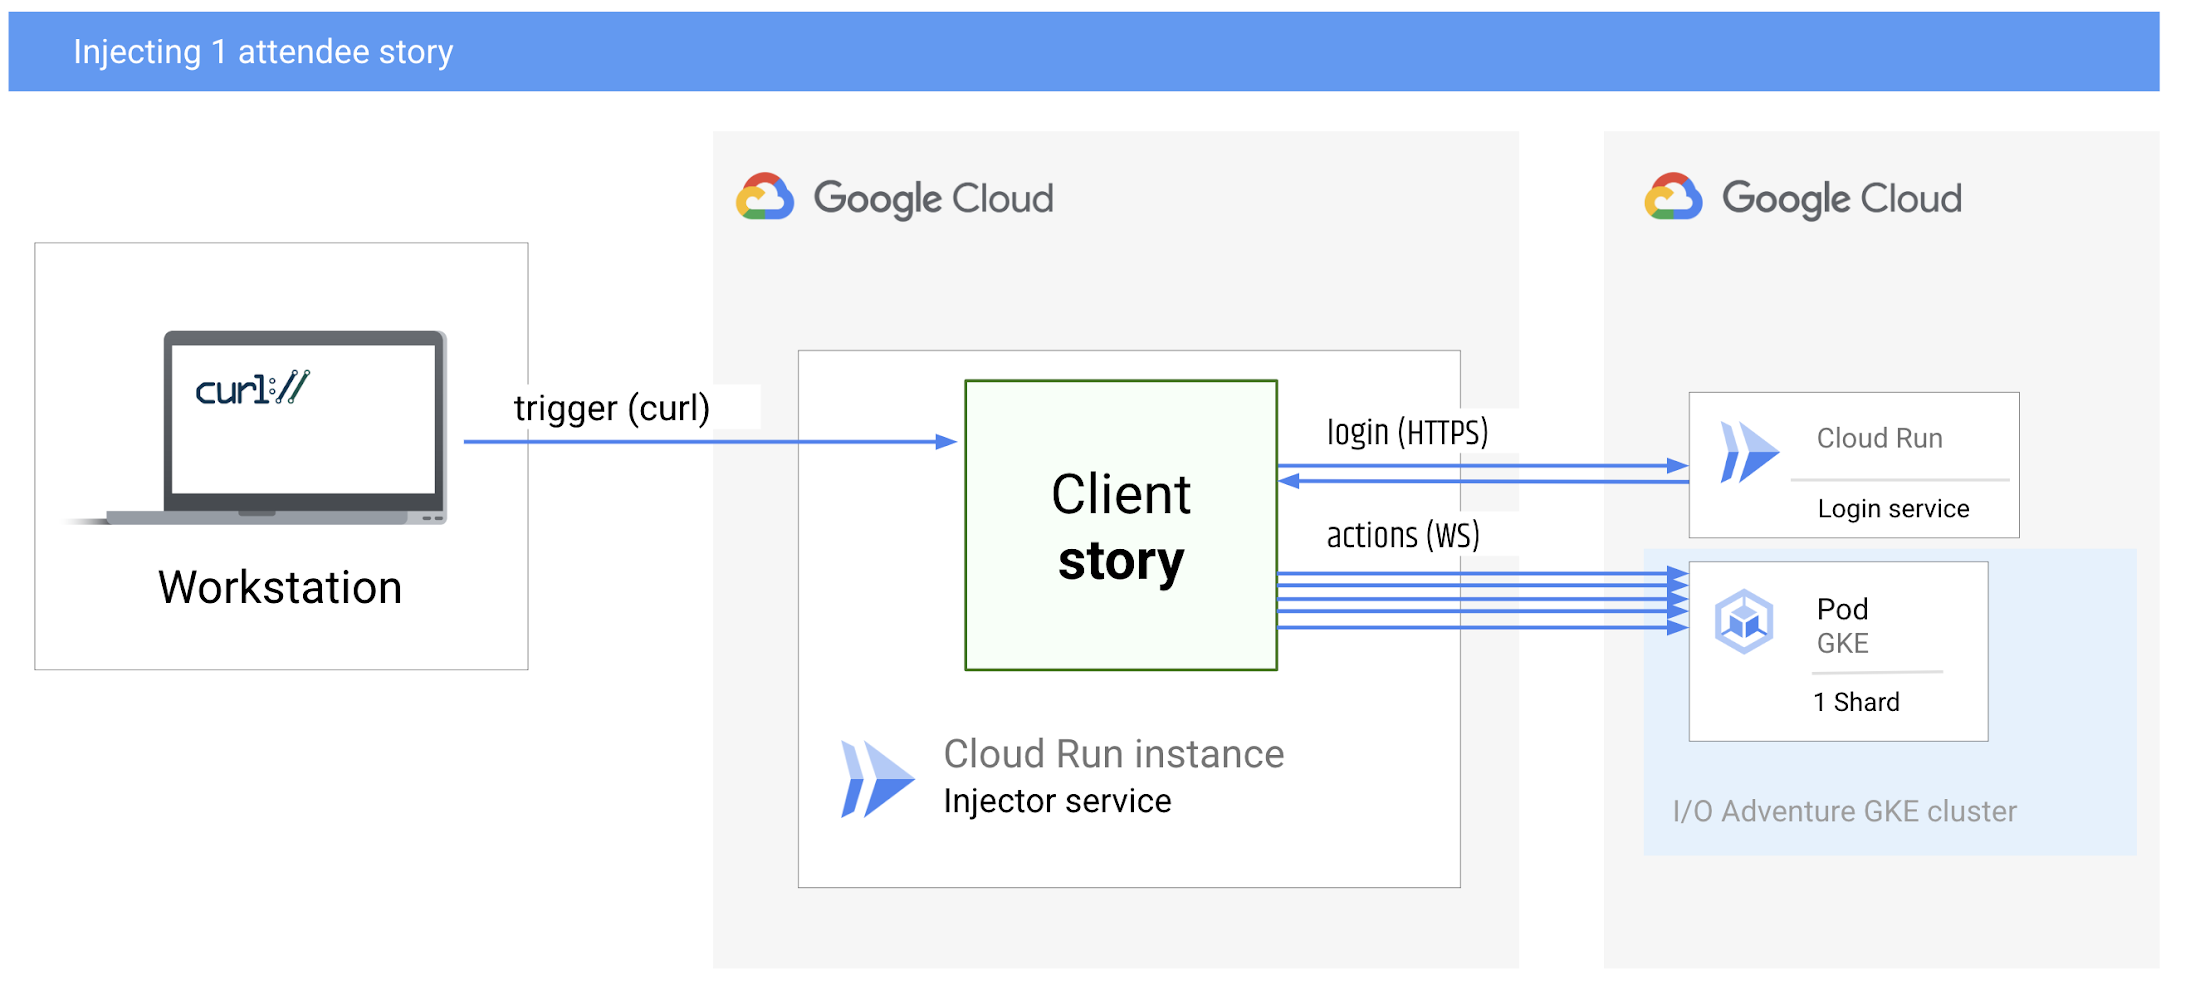The width and height of the screenshot is (2200, 1000).
Task: Click the '1 Shard' label
Action: pyautogui.click(x=1856, y=702)
